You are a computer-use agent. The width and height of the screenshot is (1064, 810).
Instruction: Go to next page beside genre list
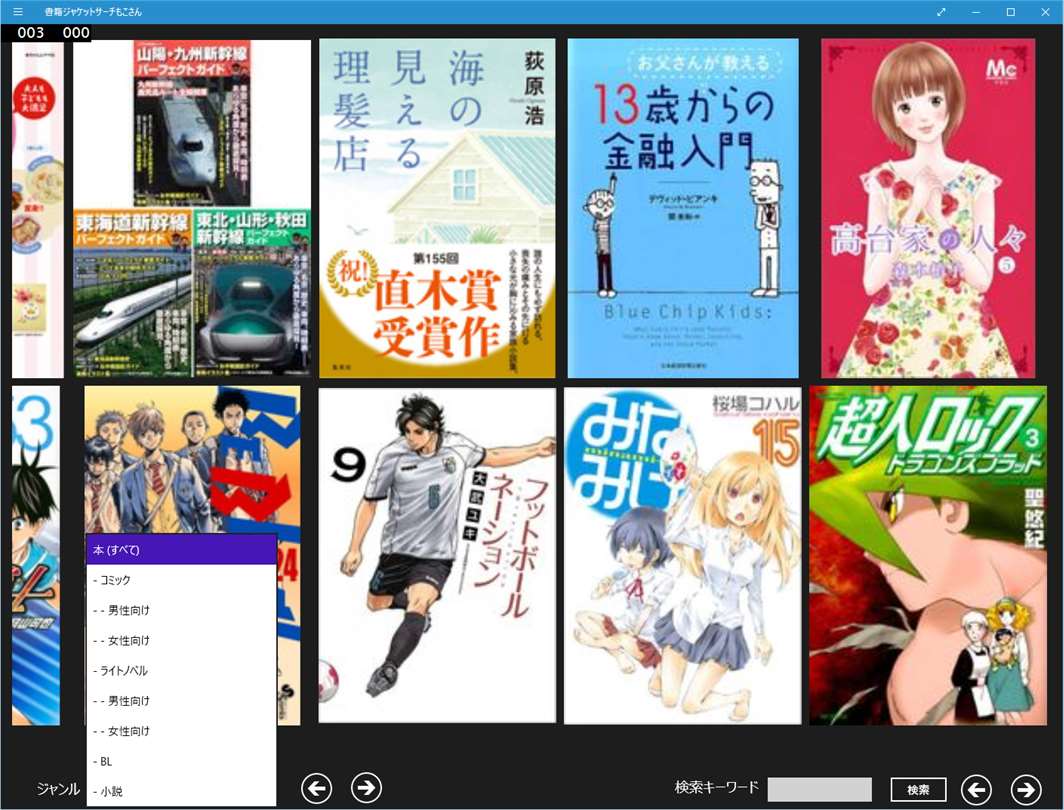click(366, 788)
